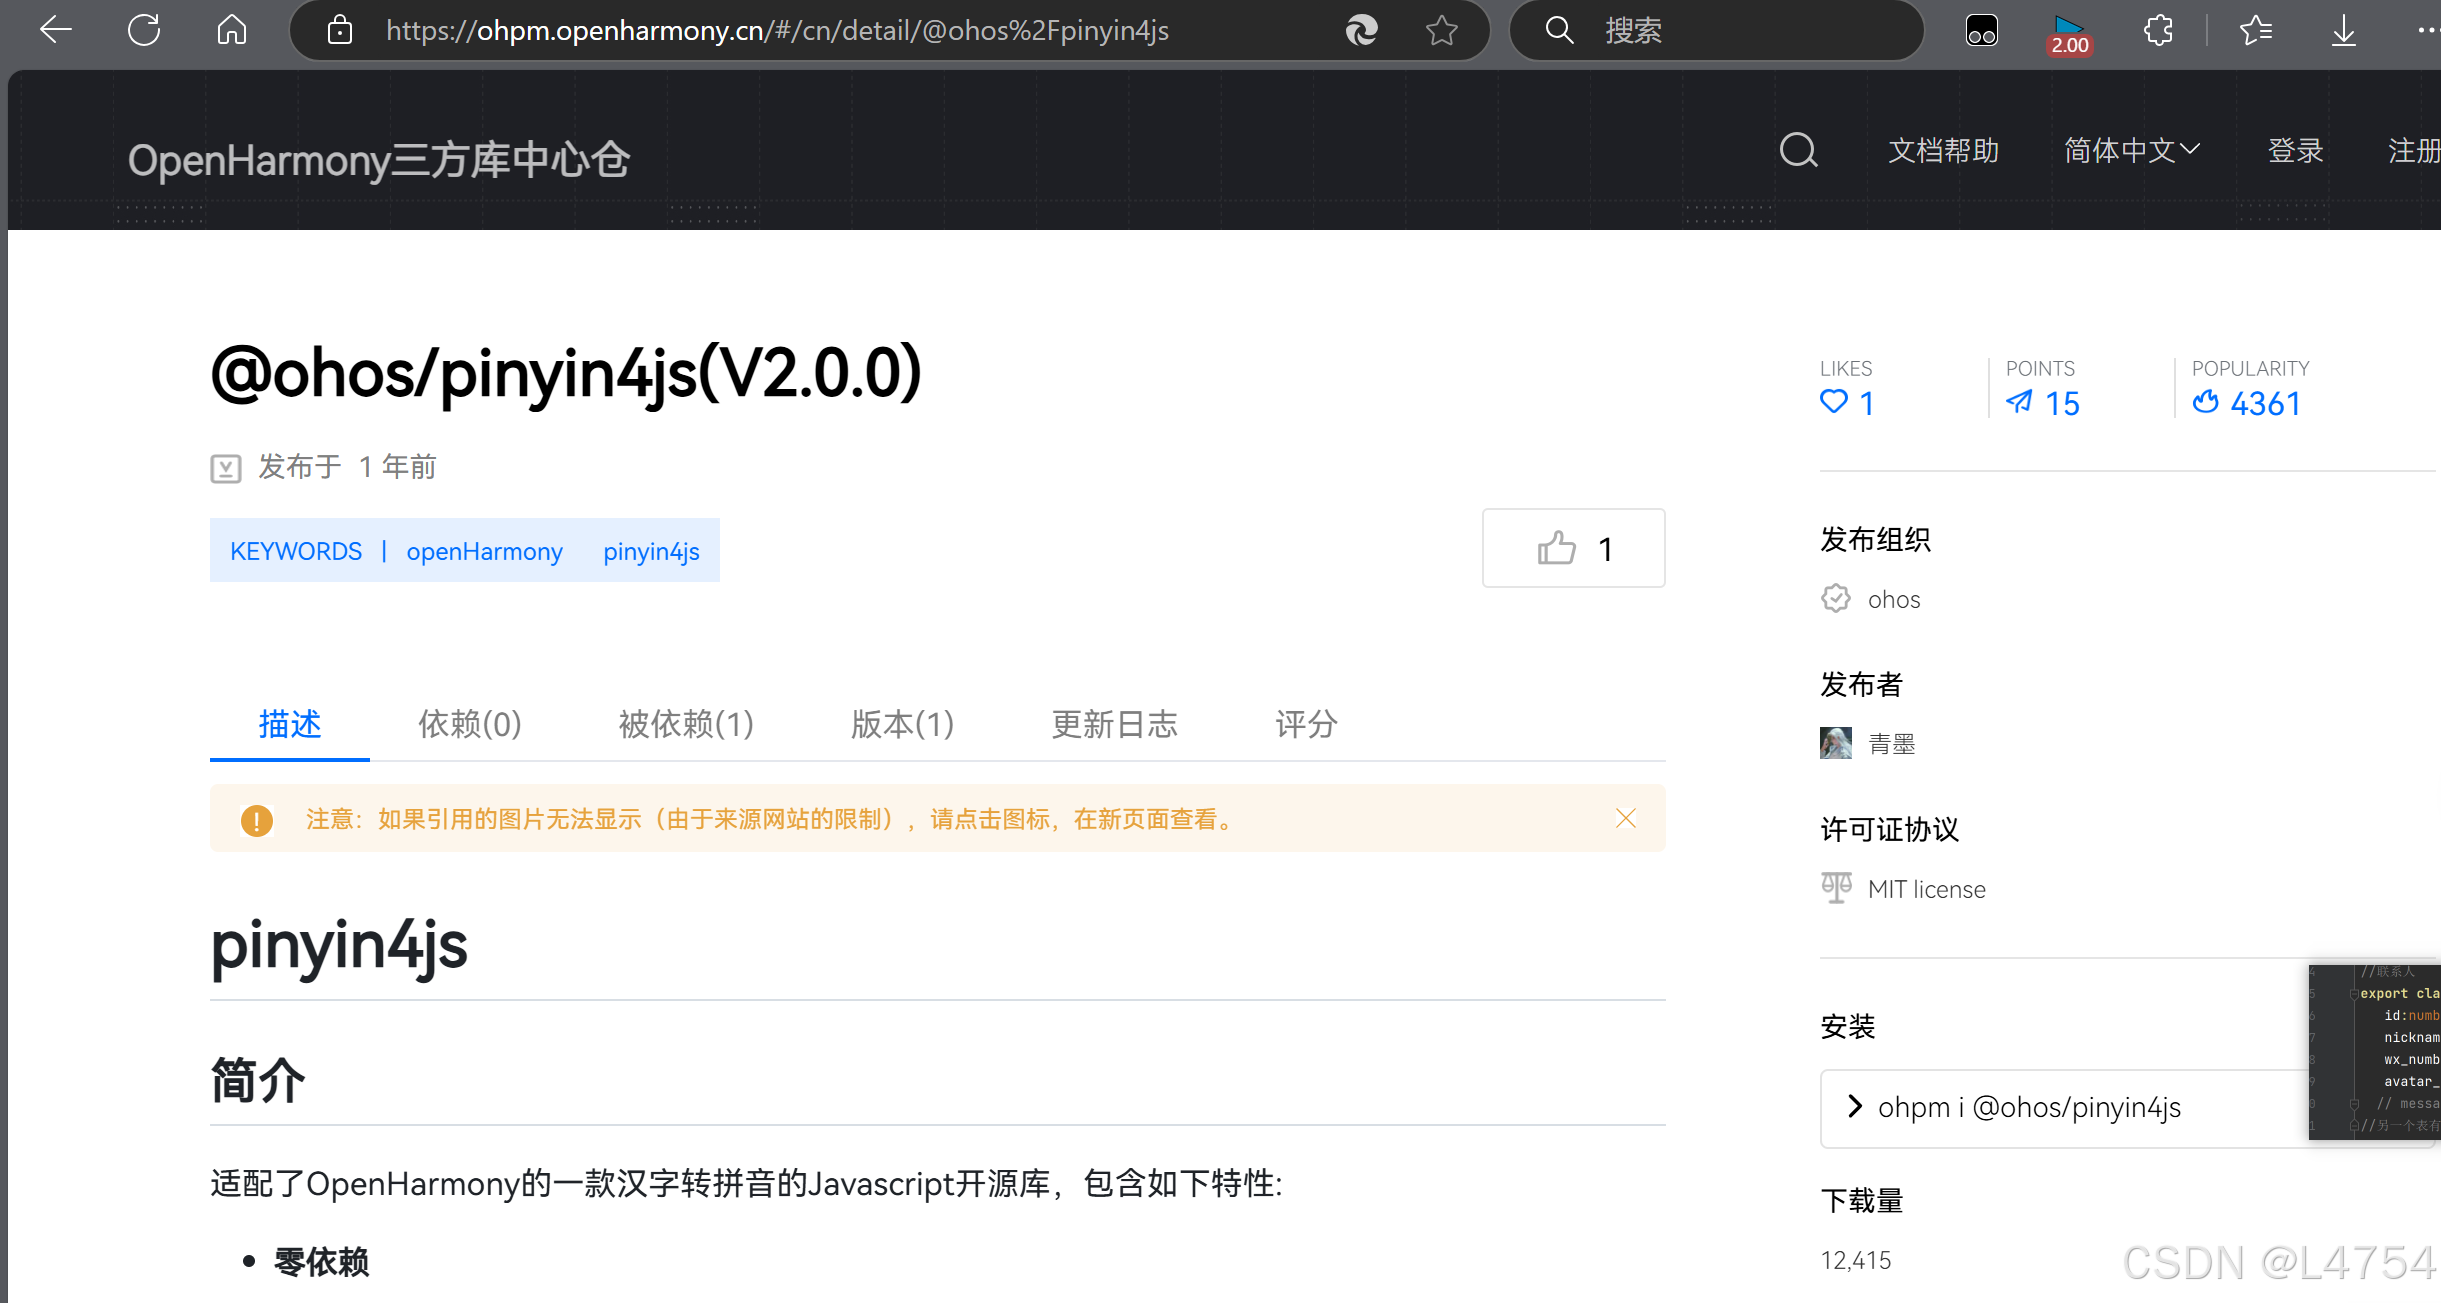Click the arrow before the ohpm install command
Screen dimensions: 2441x1303
tap(1855, 1106)
